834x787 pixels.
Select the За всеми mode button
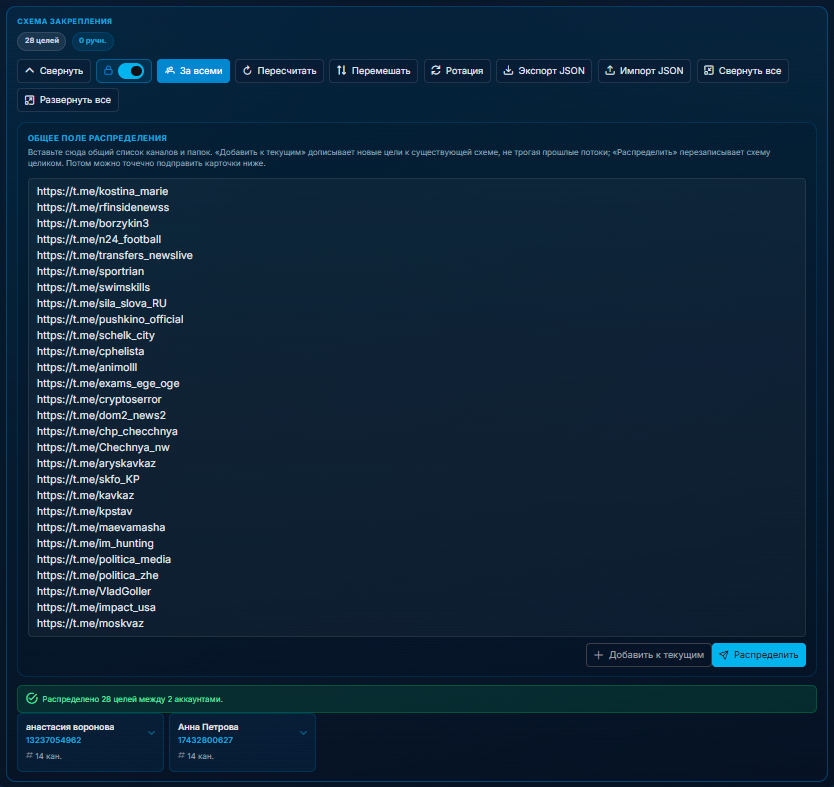[x=193, y=71]
